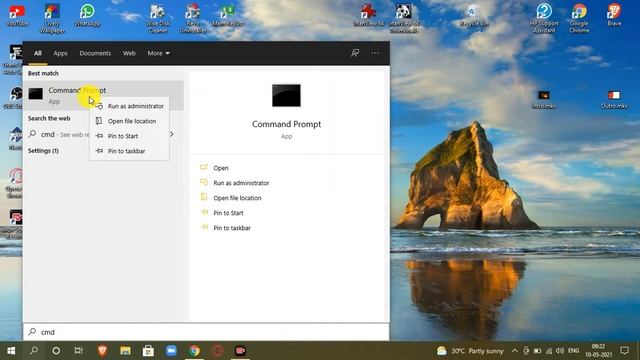
Task: Launch Brave from the taskbar
Action: coord(102,351)
